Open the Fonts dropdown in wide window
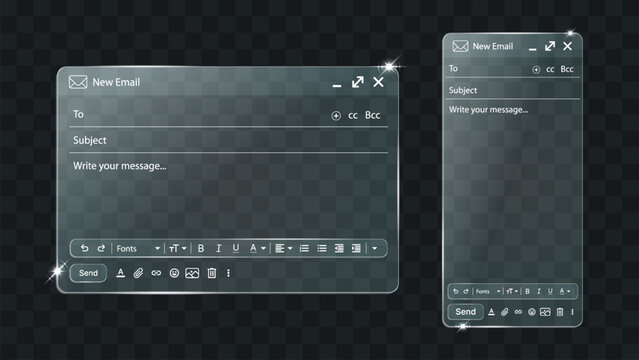This screenshot has width=639, height=360. pos(138,248)
